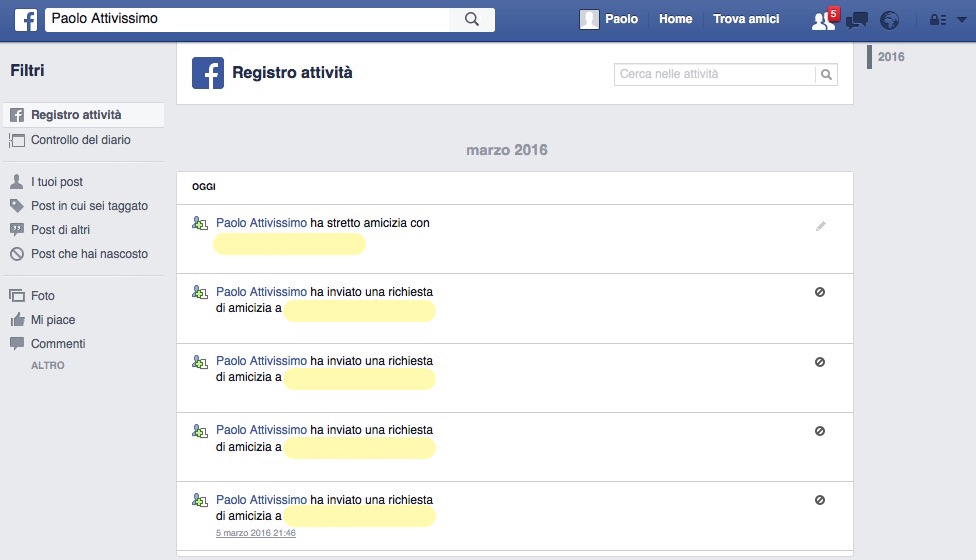976x560 pixels.
Task: Open Paolo profile link in top bar
Action: 621,19
